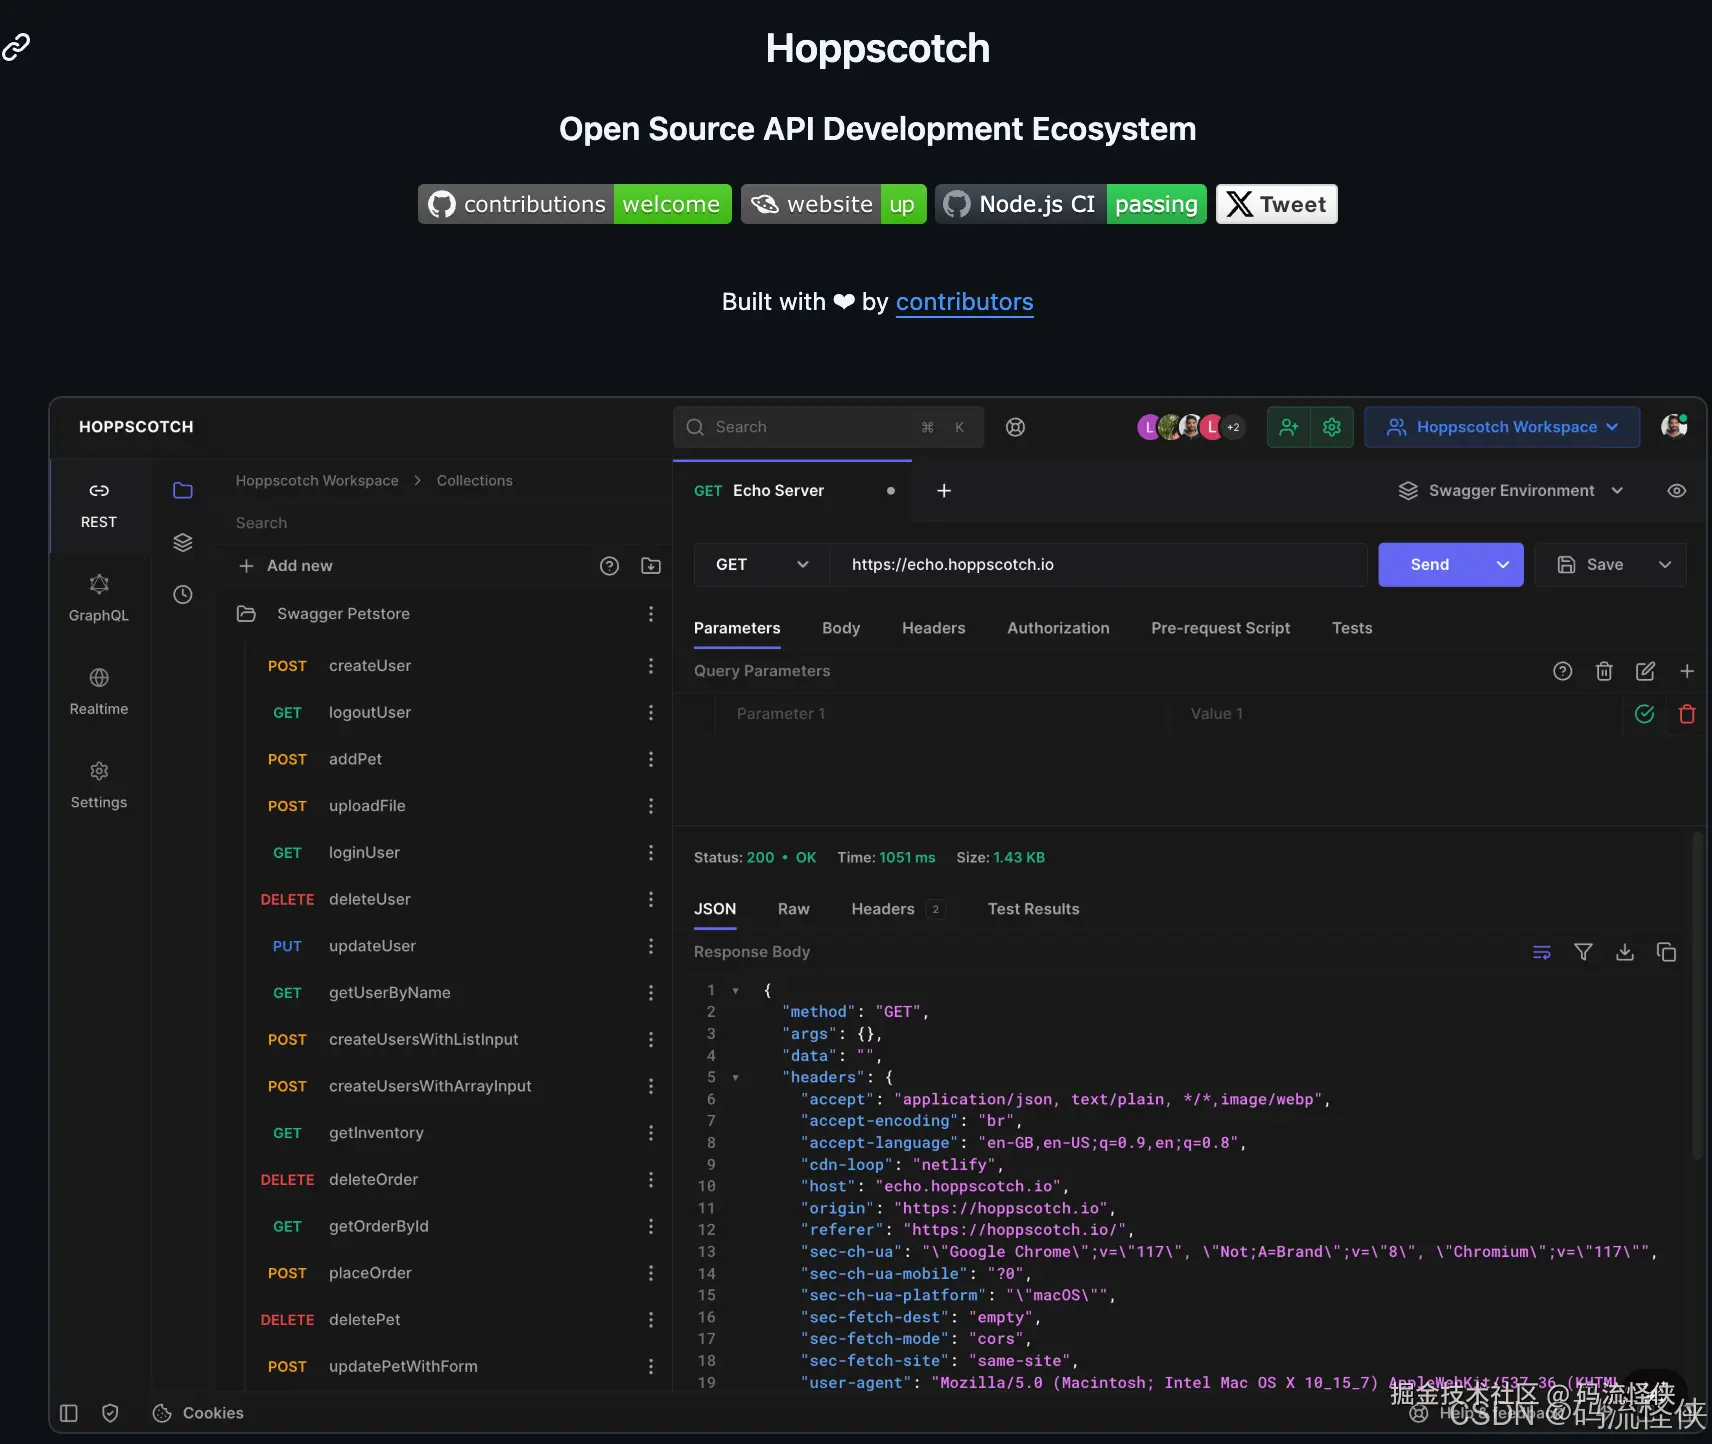Open Settings in the sidebar
This screenshot has width=1712, height=1444.
pyautogui.click(x=99, y=785)
